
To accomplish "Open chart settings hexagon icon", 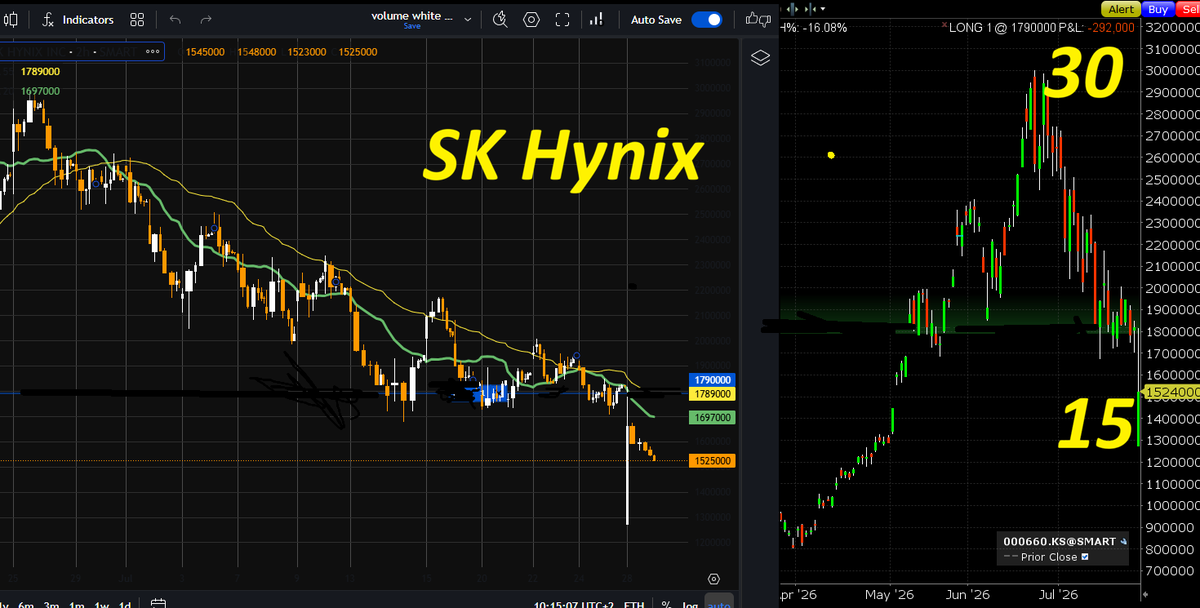I will [531, 19].
